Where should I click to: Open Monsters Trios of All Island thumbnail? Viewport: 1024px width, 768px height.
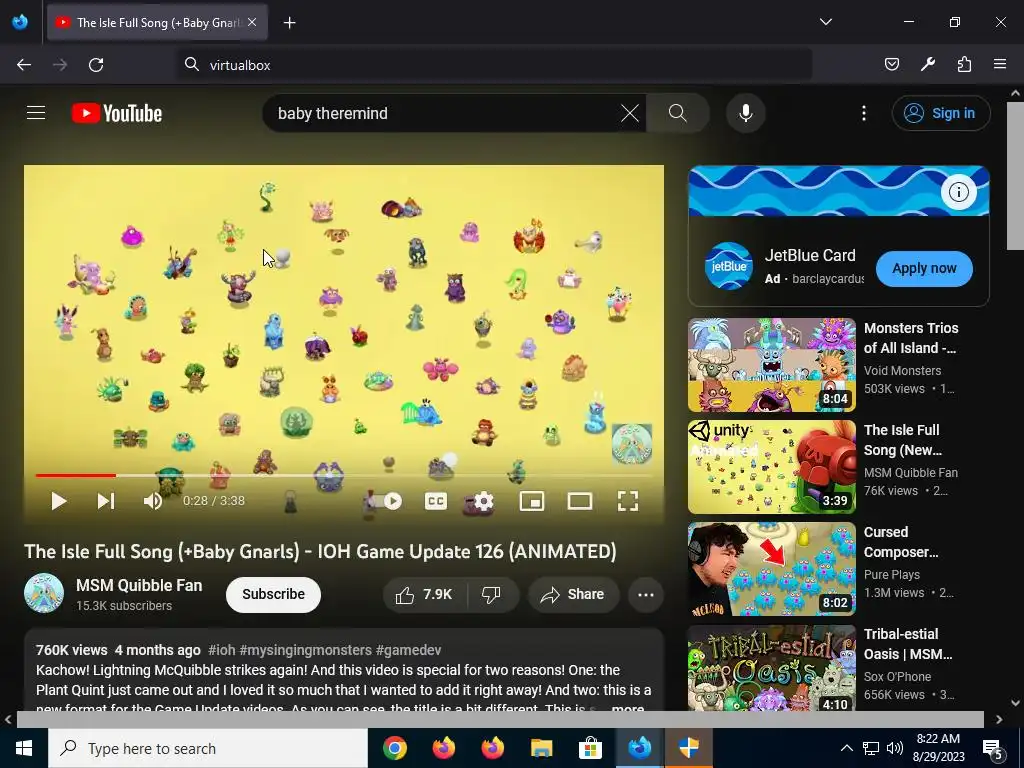(x=771, y=365)
